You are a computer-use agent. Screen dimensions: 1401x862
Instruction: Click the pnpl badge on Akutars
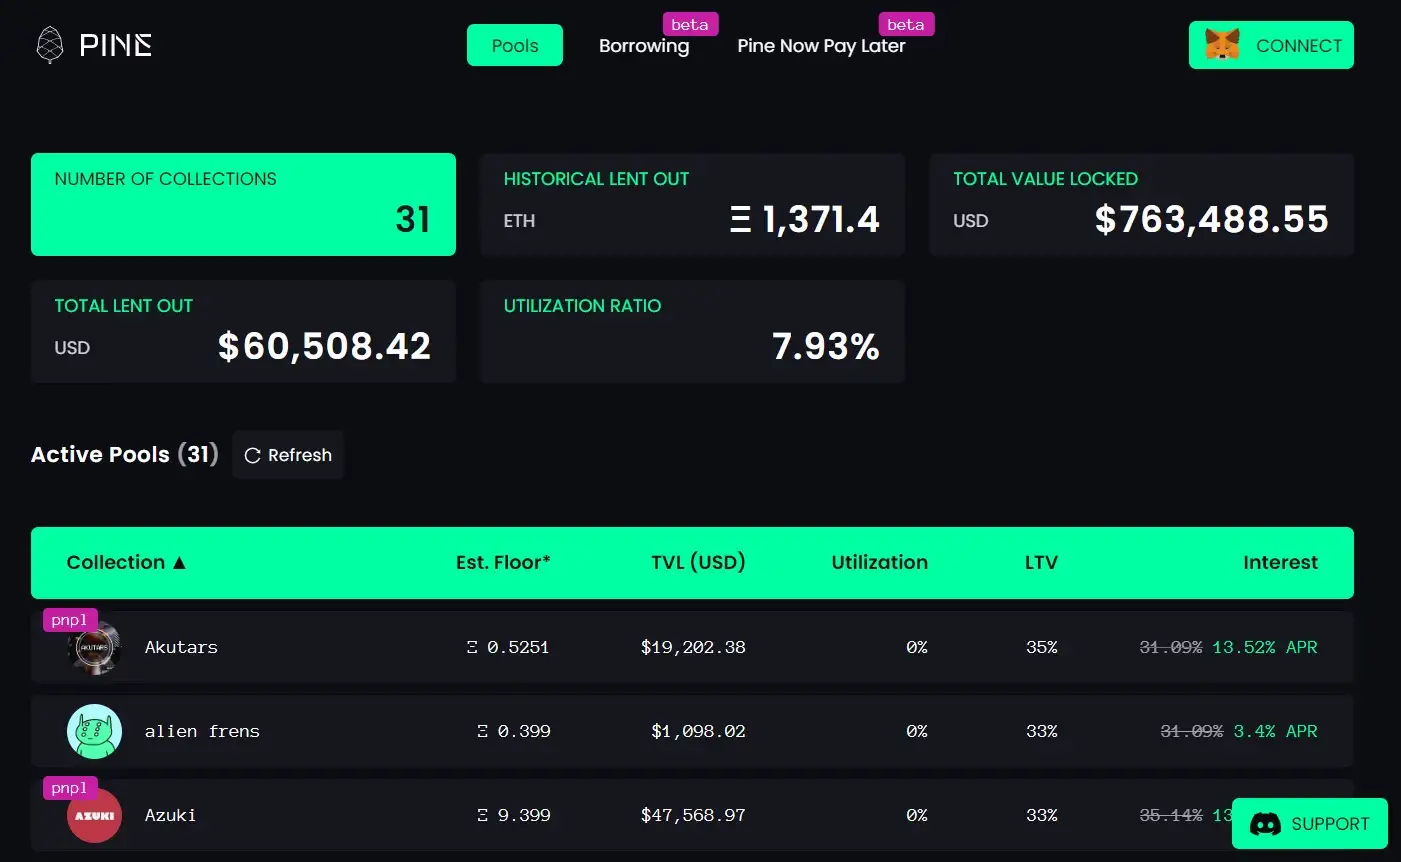(69, 620)
